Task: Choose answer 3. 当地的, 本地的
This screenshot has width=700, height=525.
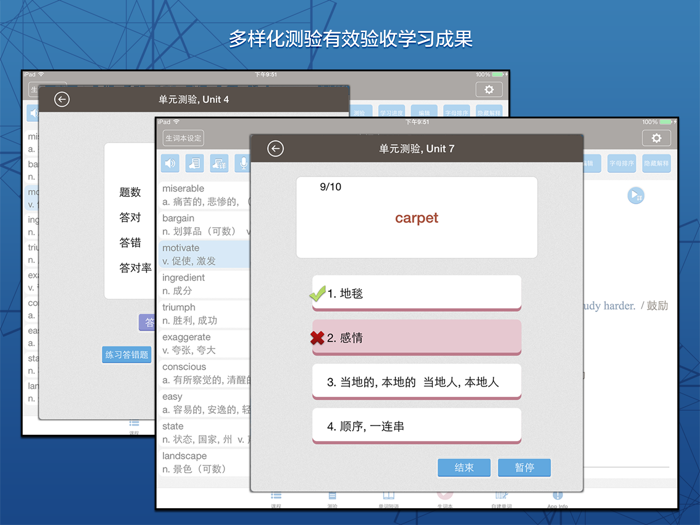Action: pos(417,382)
